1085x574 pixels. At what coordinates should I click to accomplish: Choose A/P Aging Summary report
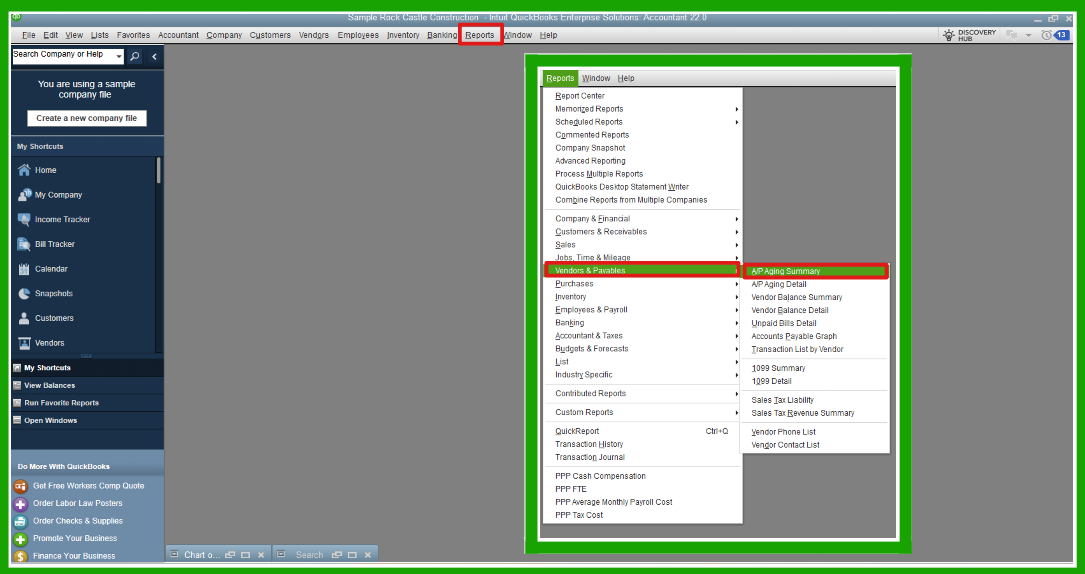(x=815, y=271)
